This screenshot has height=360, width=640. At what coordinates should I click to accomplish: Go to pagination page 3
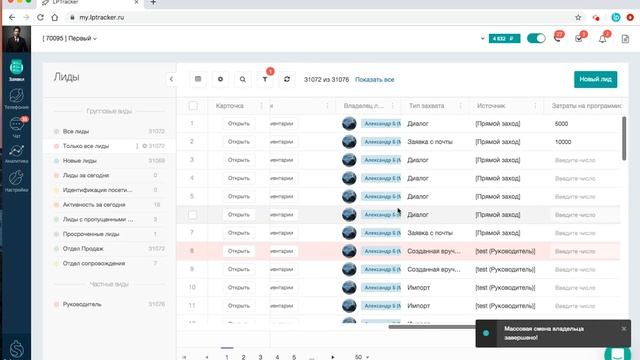pos(260,357)
